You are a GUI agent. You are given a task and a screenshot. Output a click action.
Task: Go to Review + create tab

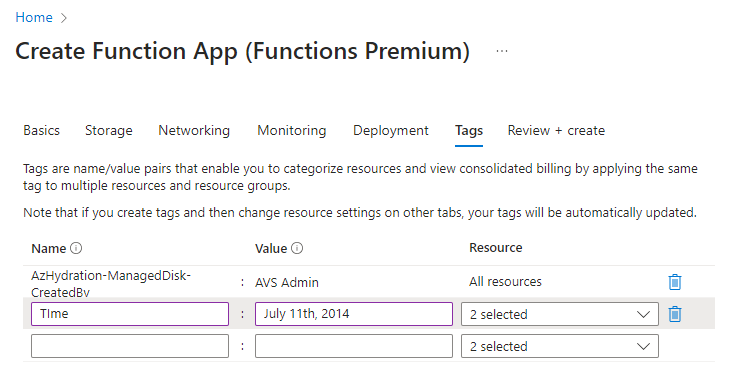click(556, 130)
